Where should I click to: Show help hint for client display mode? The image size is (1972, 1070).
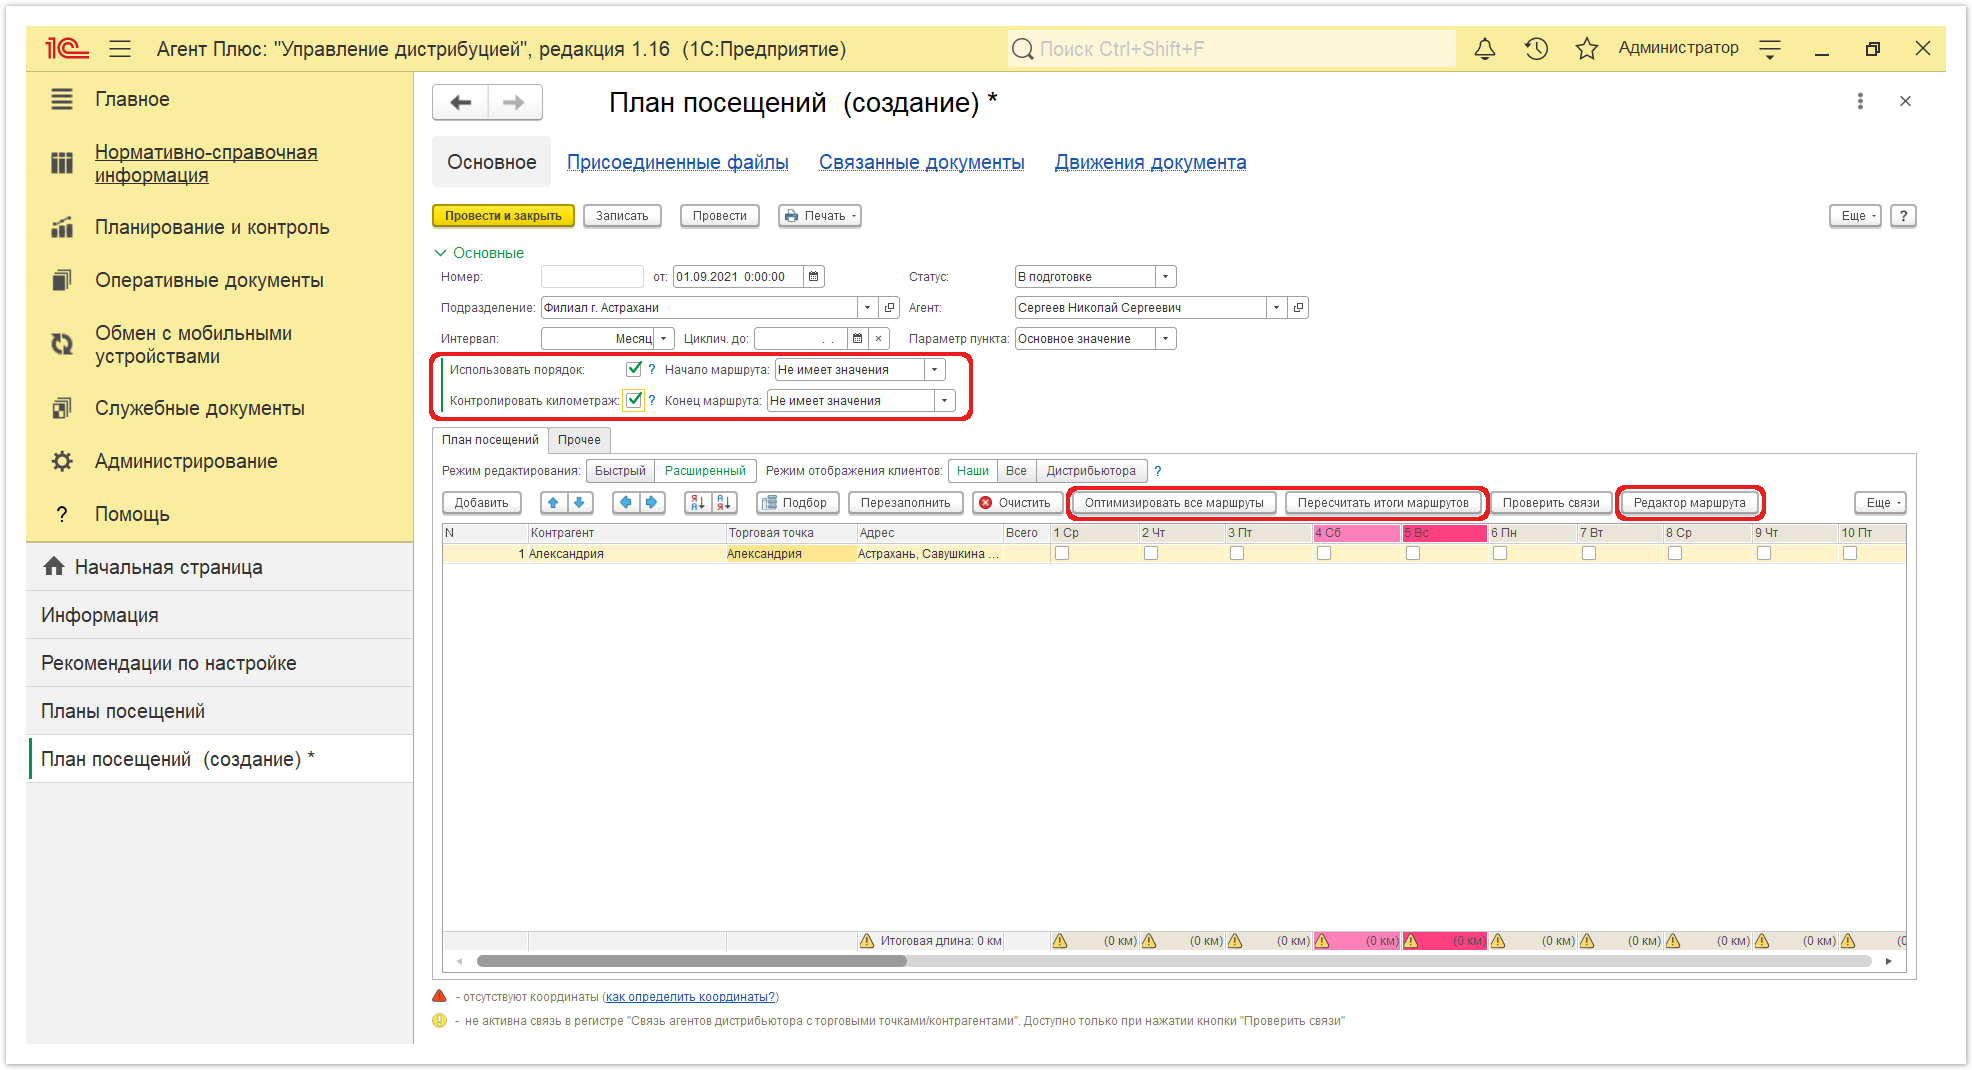tap(1158, 471)
